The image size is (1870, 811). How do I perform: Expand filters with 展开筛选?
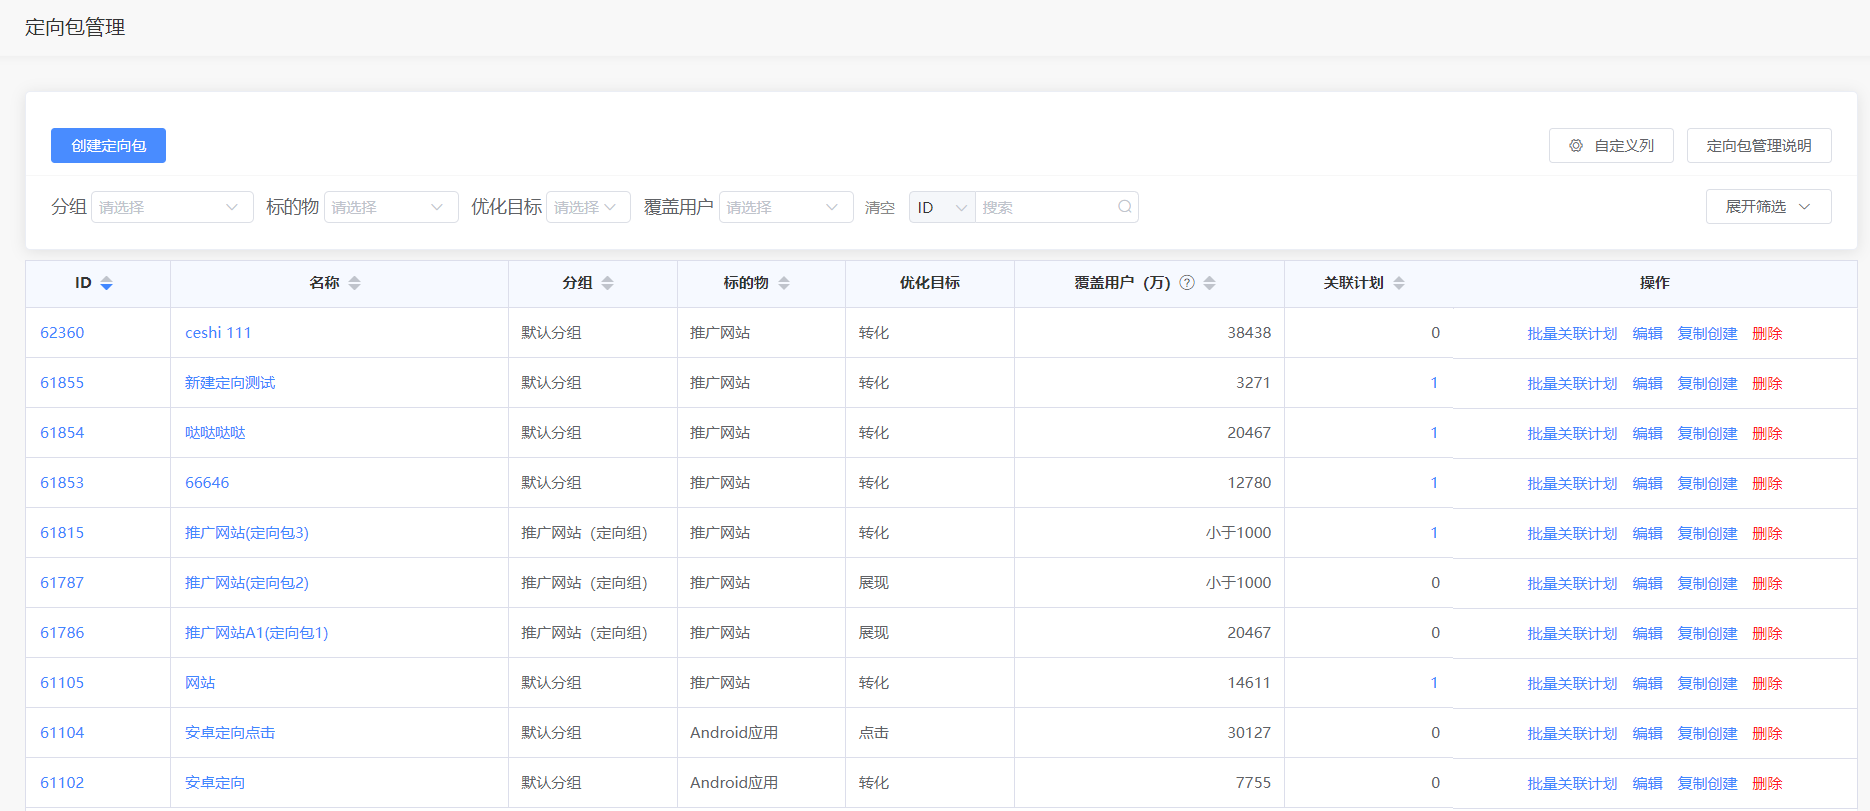1768,207
